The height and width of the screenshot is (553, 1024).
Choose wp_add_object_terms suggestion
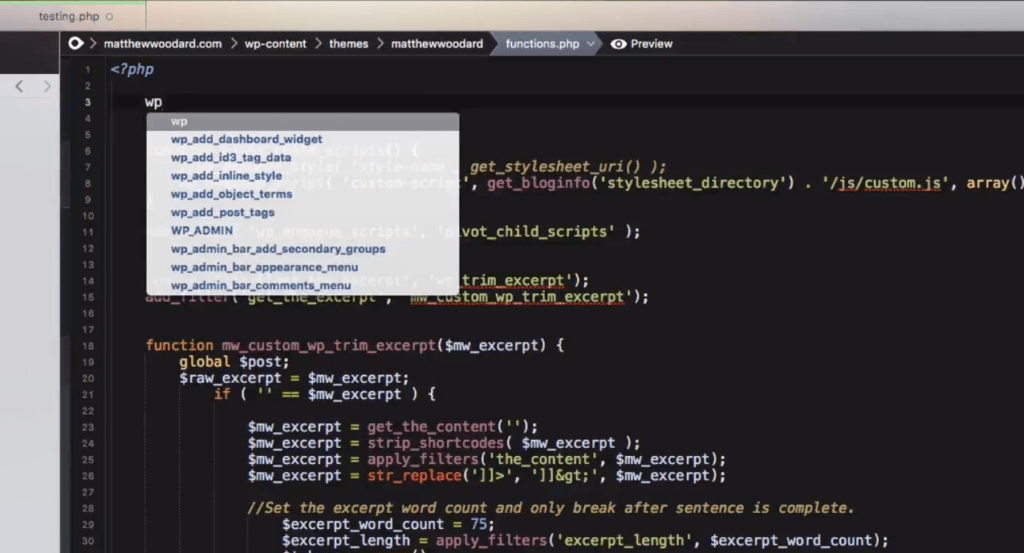[x=303, y=194]
